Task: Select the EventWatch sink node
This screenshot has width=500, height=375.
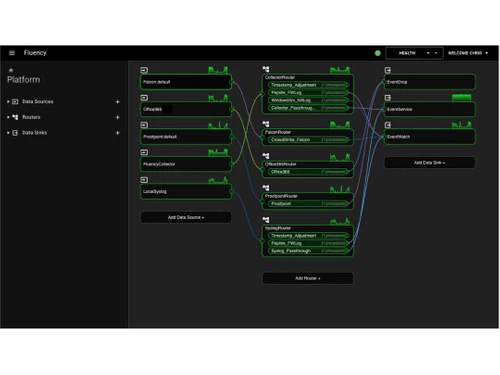Action: pos(430,137)
